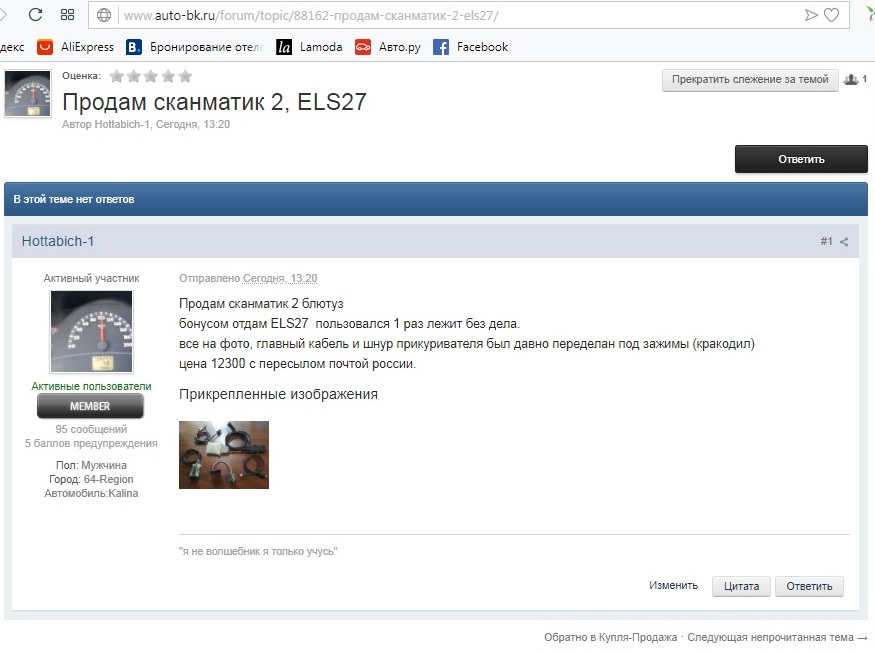Image resolution: width=875 pixels, height=653 pixels.
Task: Click the globe site info icon
Action: pos(104,15)
